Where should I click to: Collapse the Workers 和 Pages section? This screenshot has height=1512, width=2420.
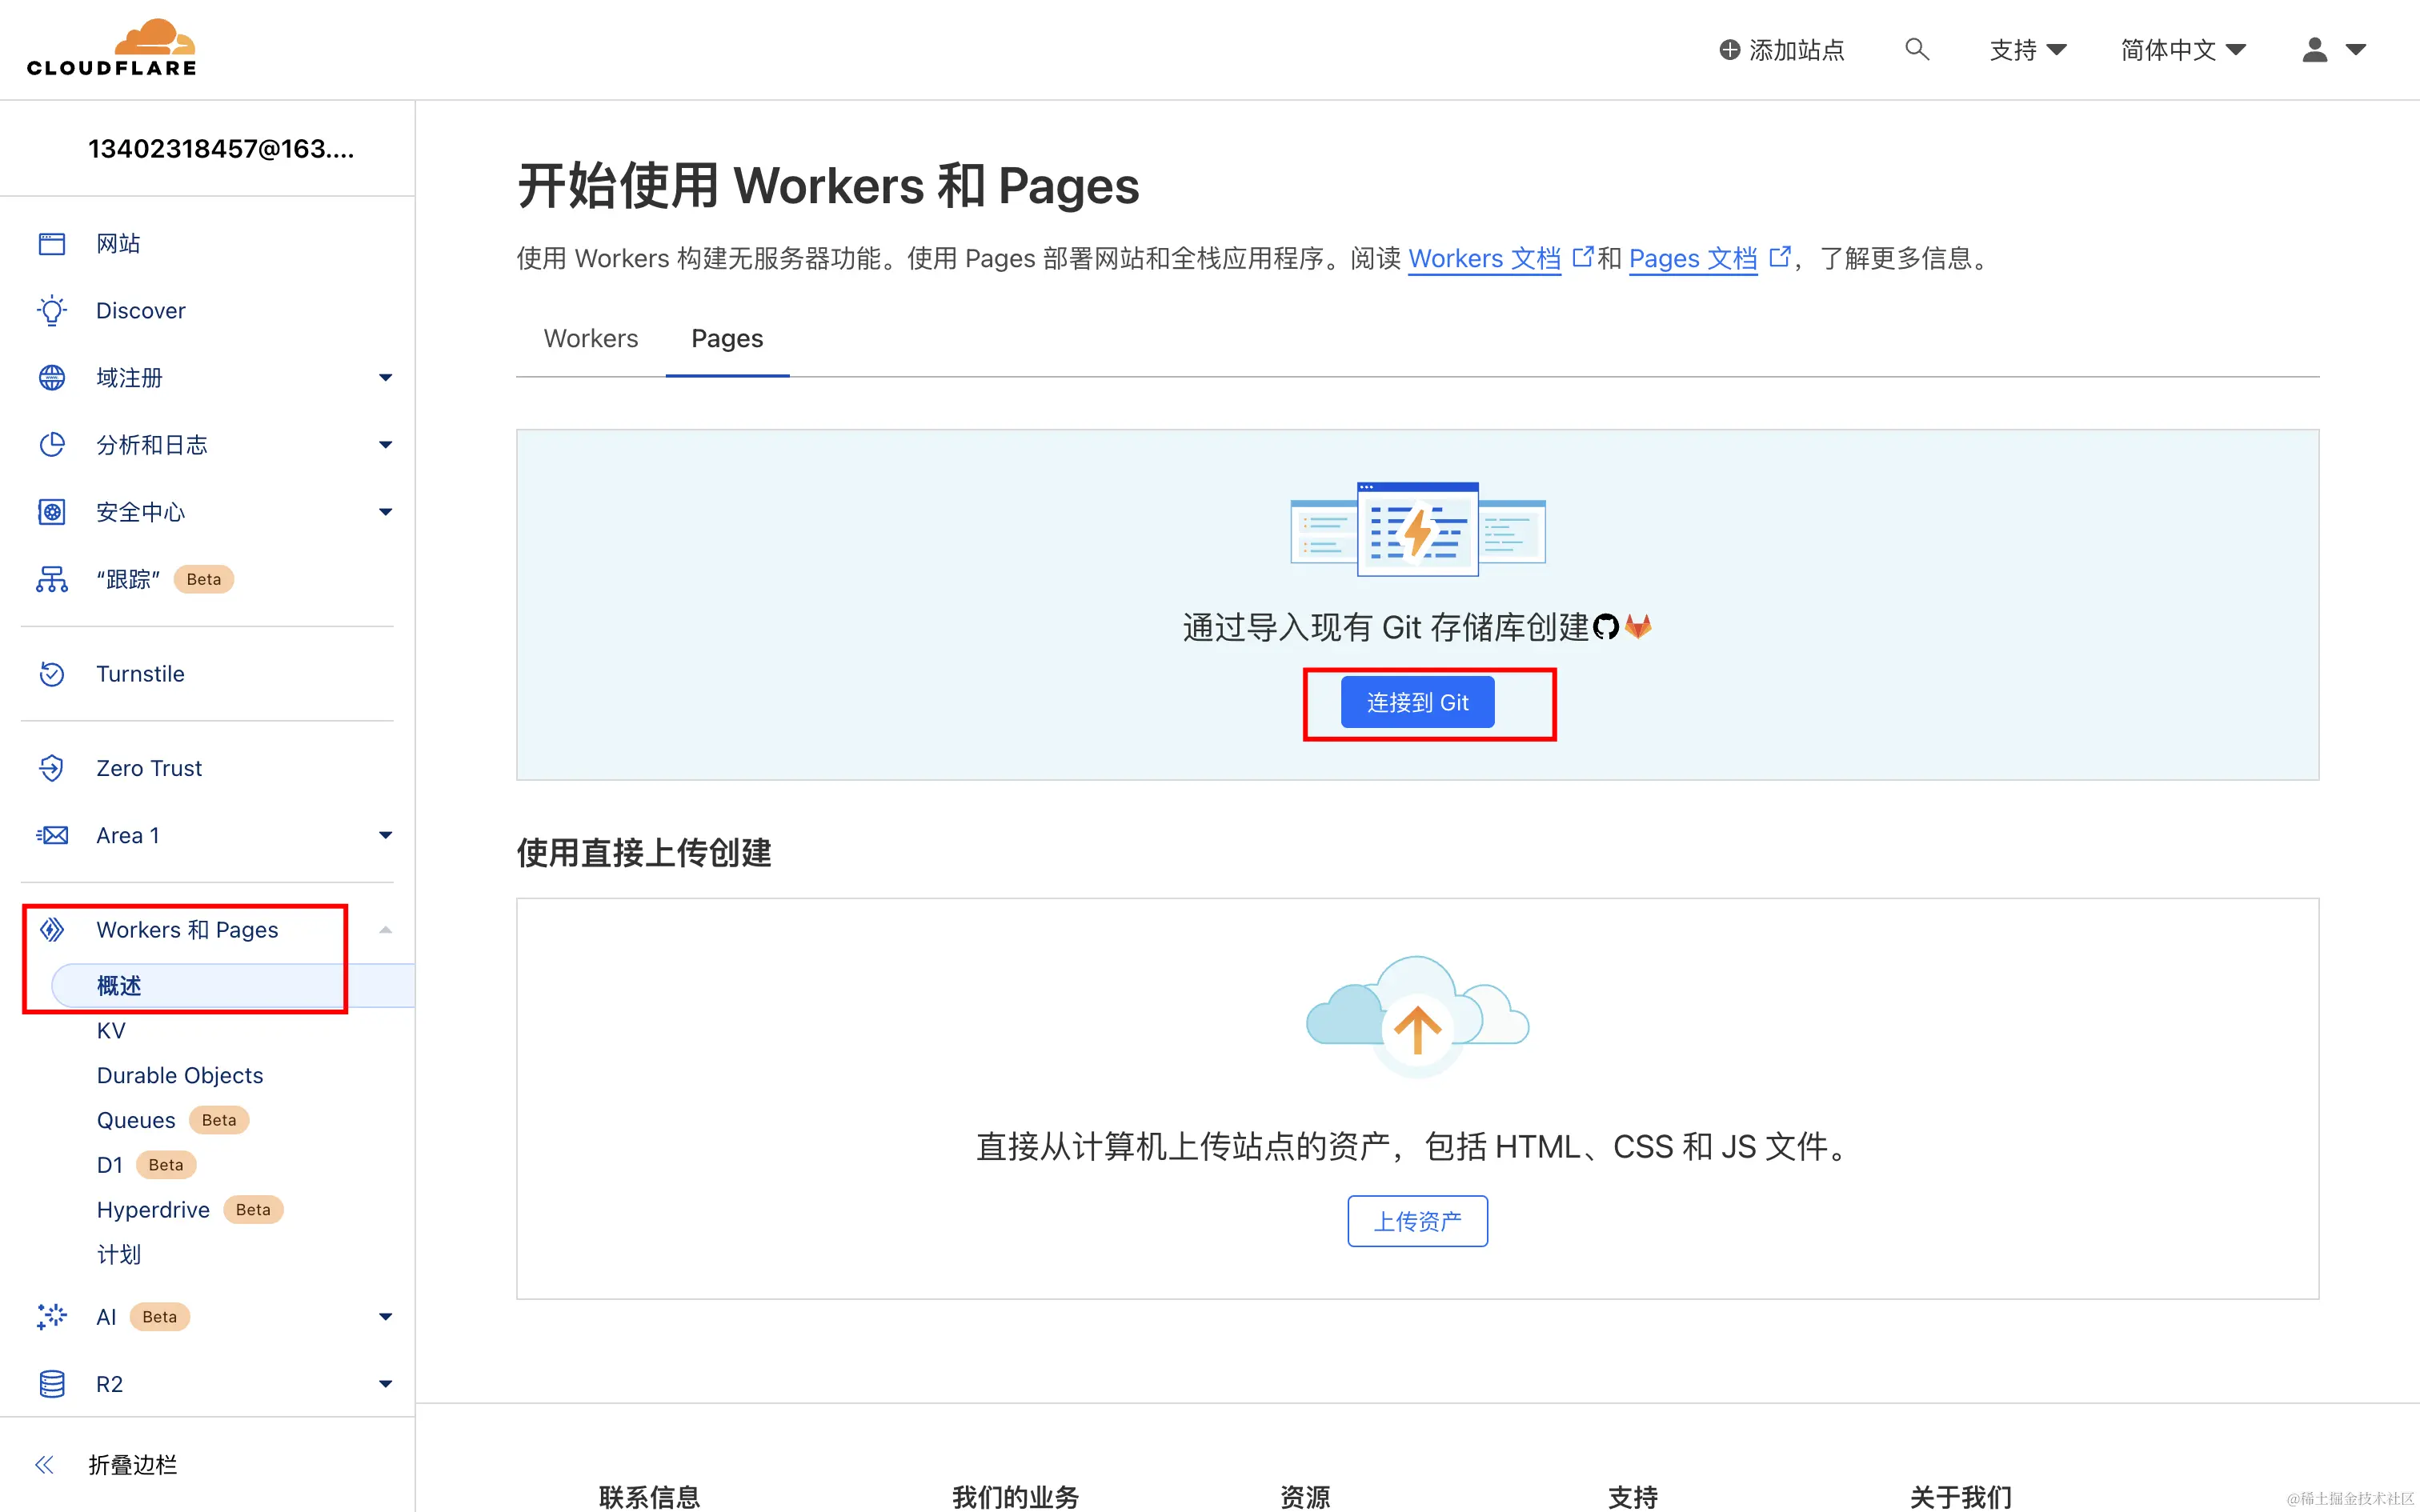point(385,930)
